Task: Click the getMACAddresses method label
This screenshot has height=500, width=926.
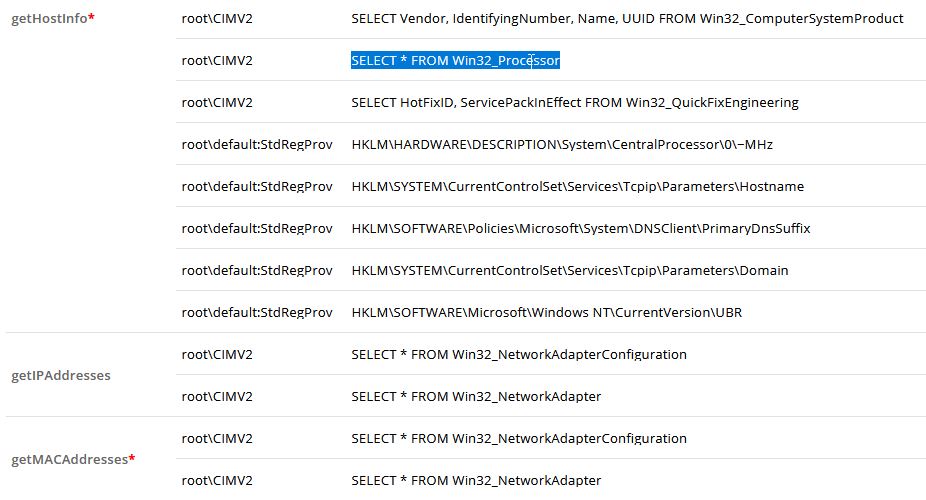Action: click(69, 460)
